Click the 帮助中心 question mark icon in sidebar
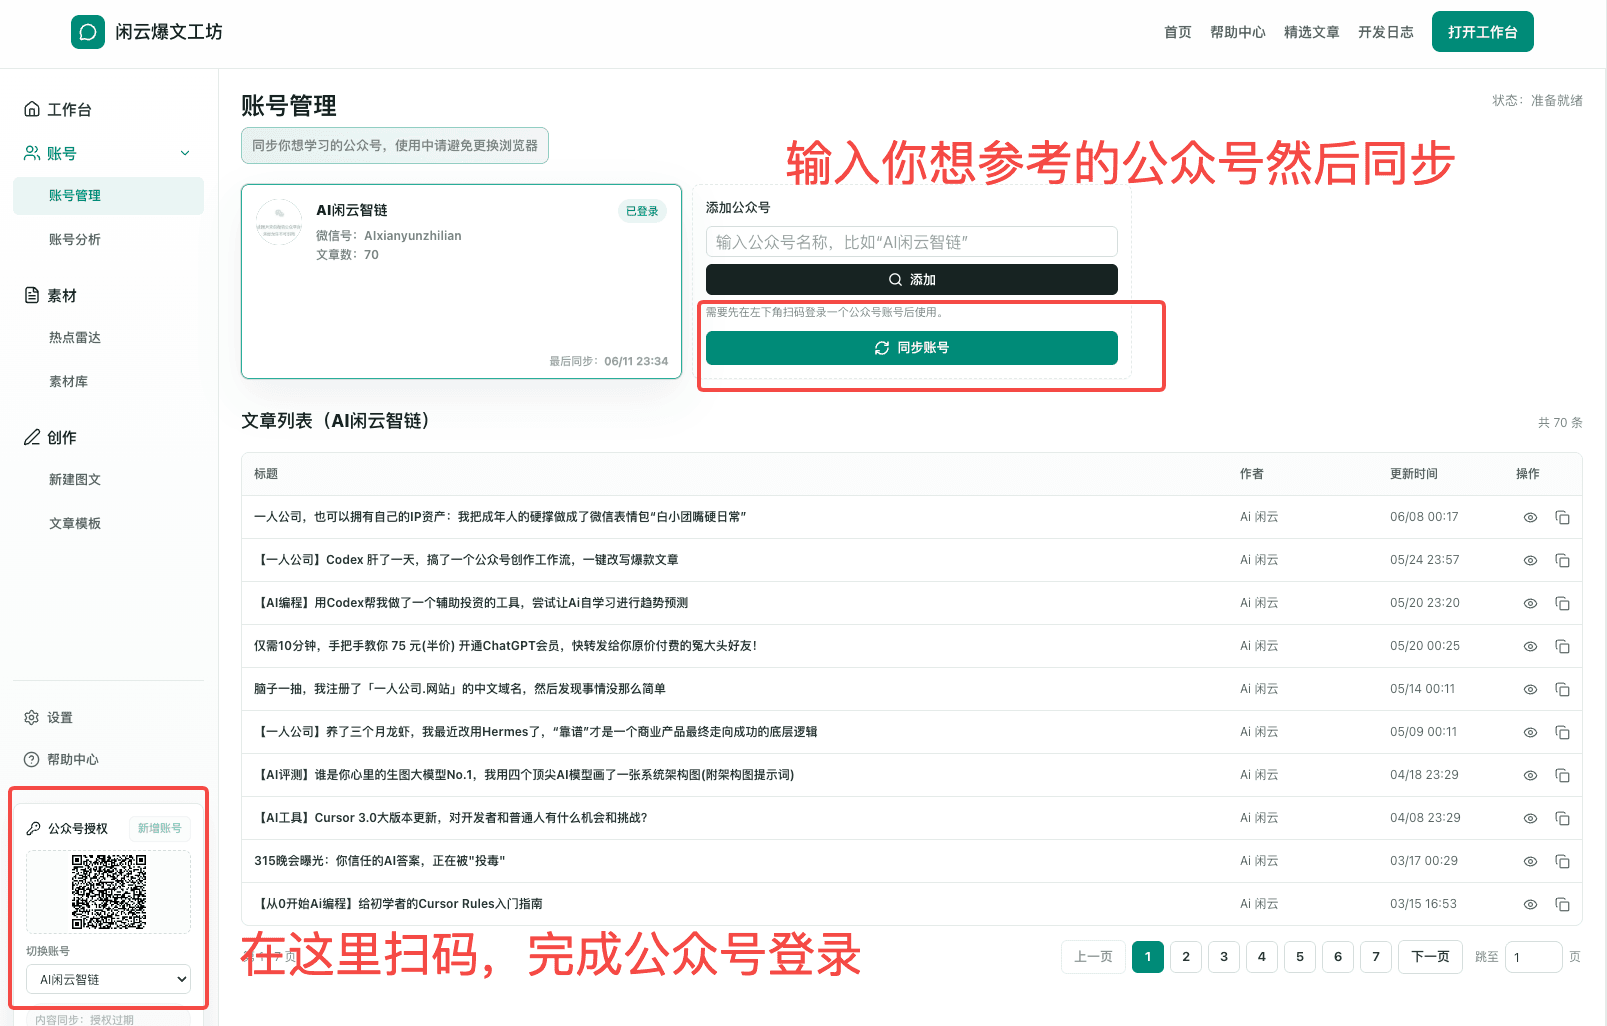The width and height of the screenshot is (1607, 1026). pyautogui.click(x=31, y=760)
